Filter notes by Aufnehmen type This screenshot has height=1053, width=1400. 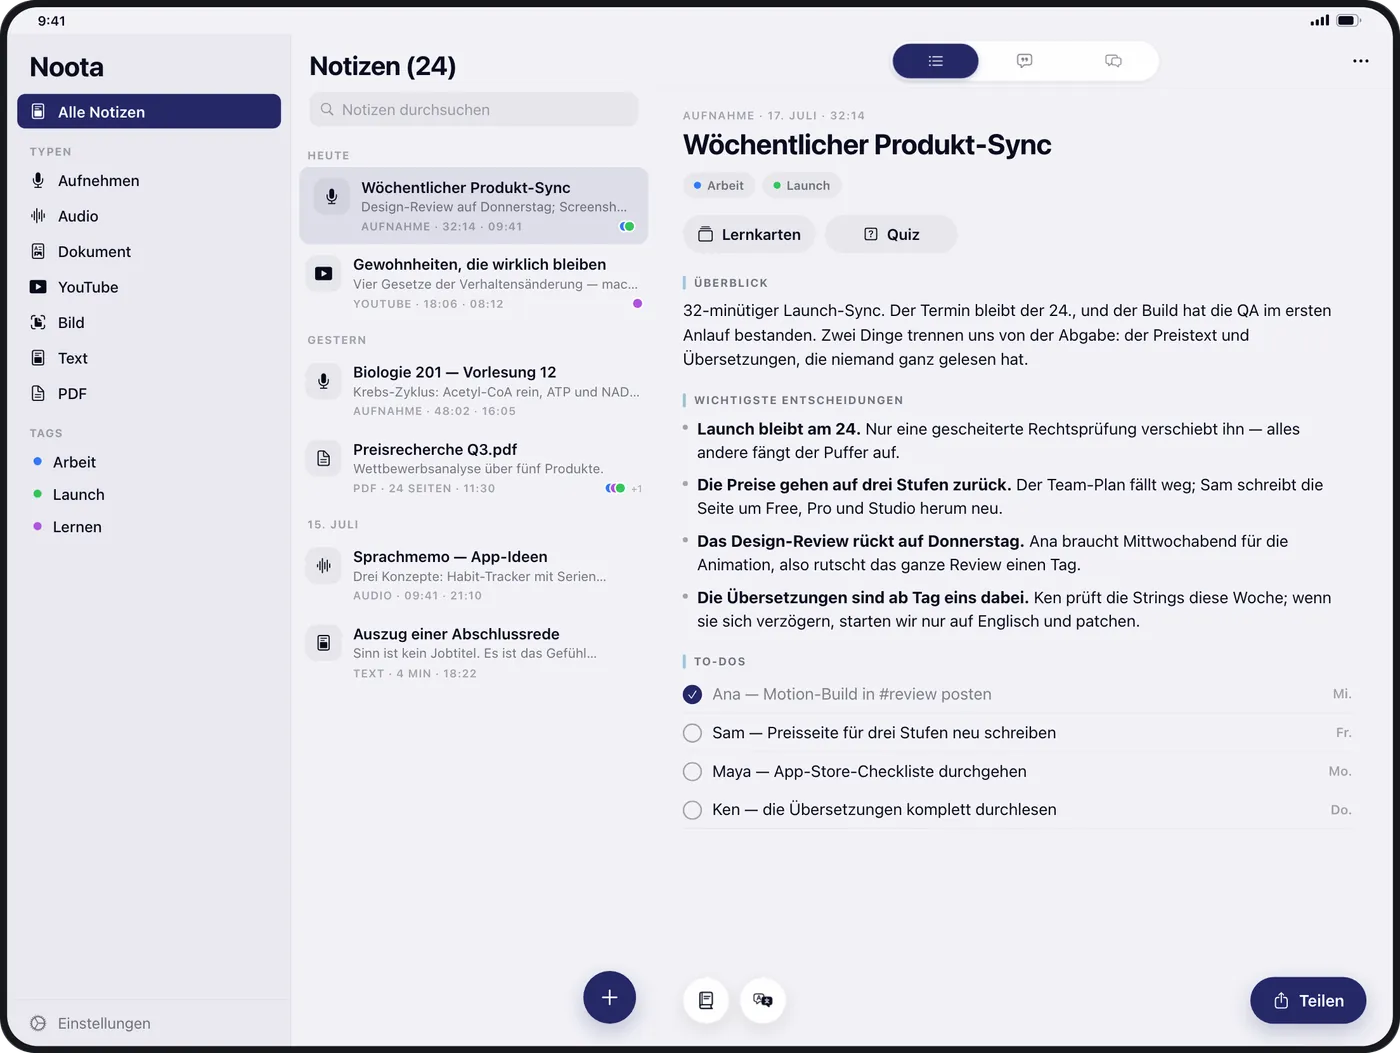(149, 181)
